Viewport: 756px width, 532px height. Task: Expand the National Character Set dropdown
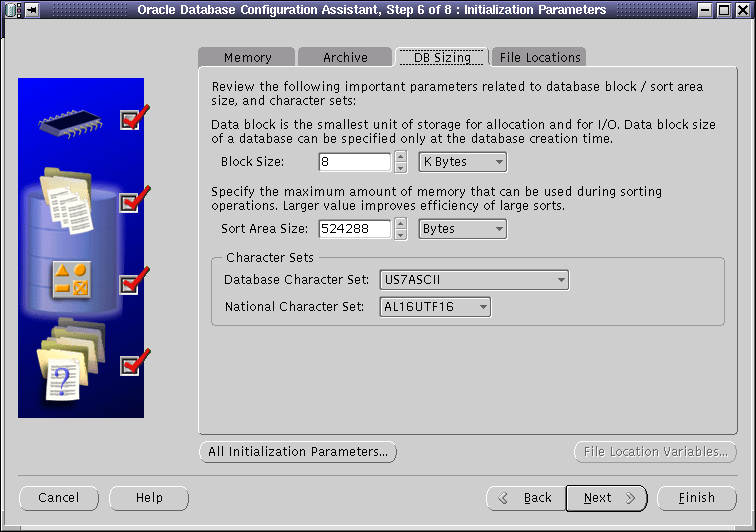pyautogui.click(x=435, y=307)
